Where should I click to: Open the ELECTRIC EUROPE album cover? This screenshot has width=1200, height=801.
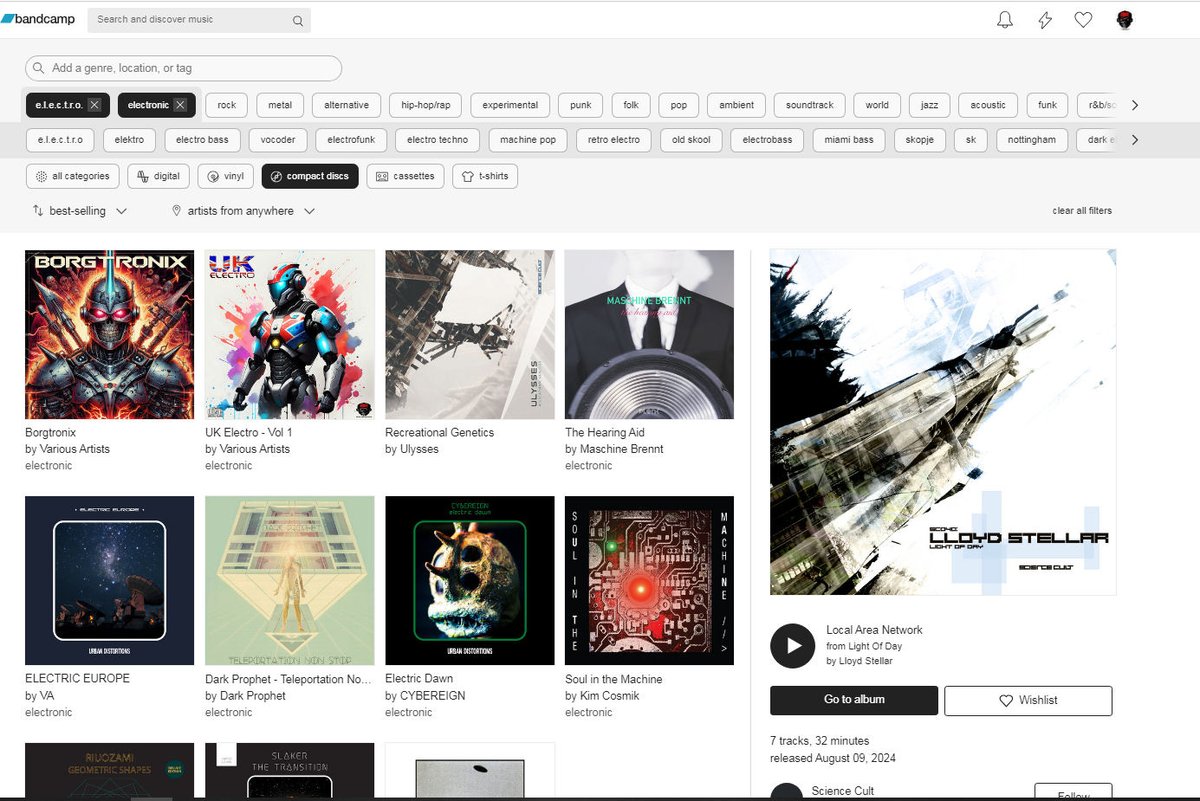pyautogui.click(x=109, y=580)
